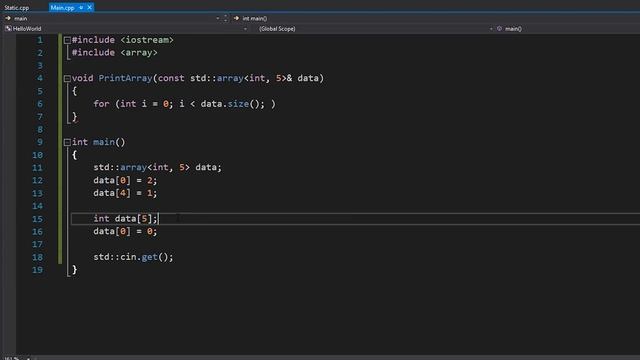This screenshot has width=640, height=360.
Task: Click the closing brace on line 19
Action: tap(74, 270)
